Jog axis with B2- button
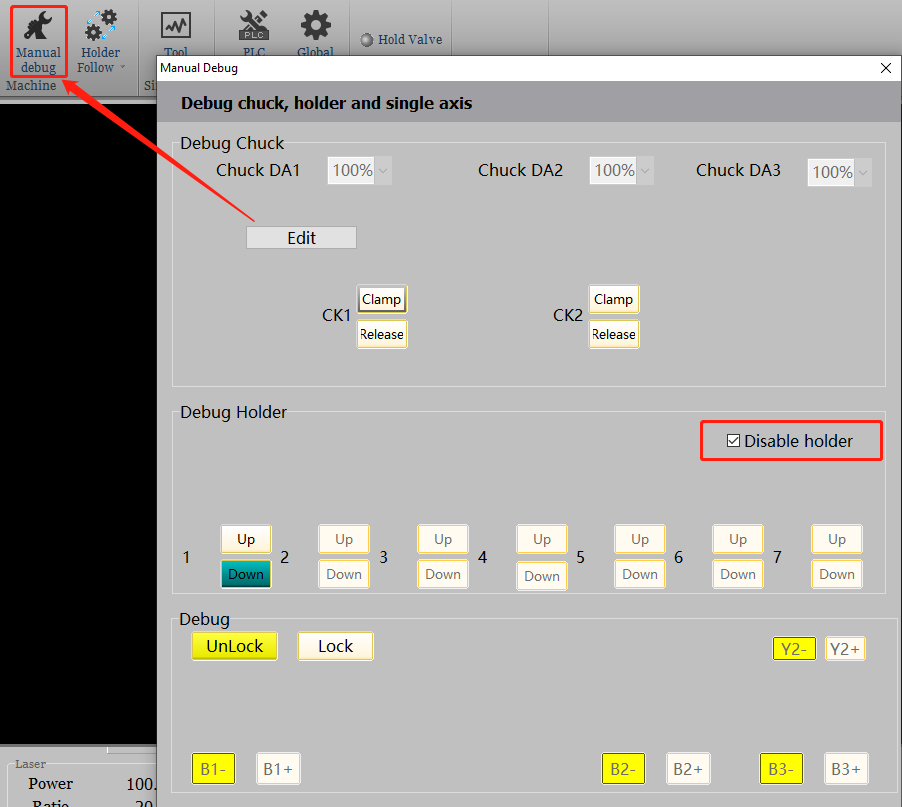Screen dimensions: 902x807 coord(624,768)
